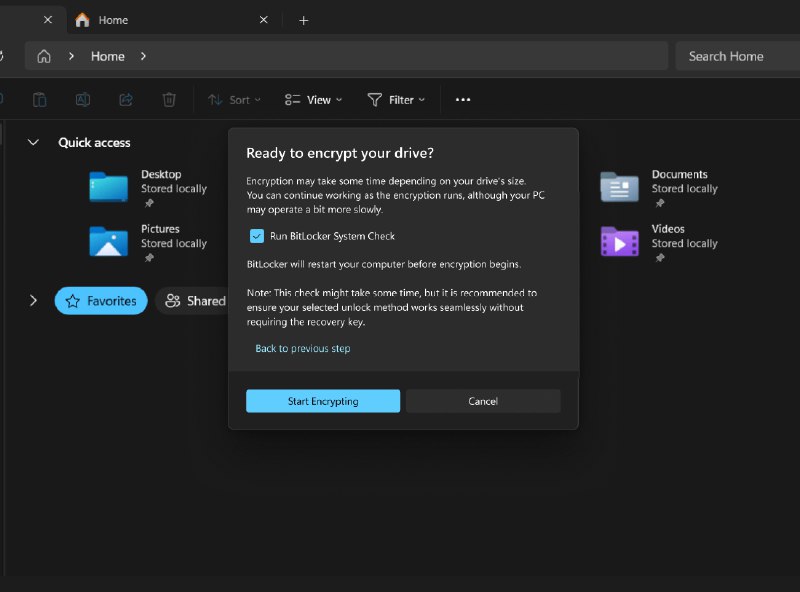Screen dimensions: 800x592
Task: Click the Delete trash icon
Action: 169,100
